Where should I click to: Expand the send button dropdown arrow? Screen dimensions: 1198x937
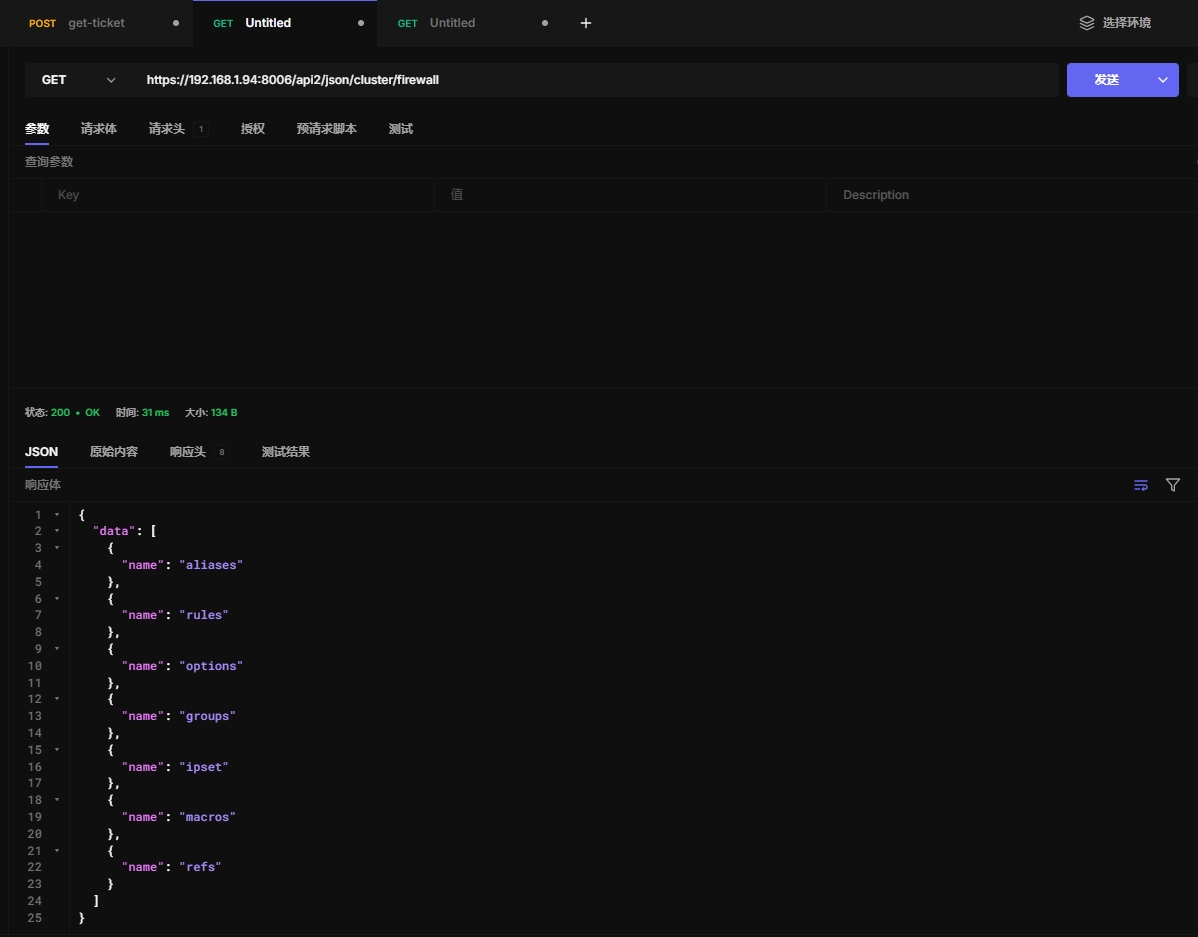click(x=1162, y=80)
